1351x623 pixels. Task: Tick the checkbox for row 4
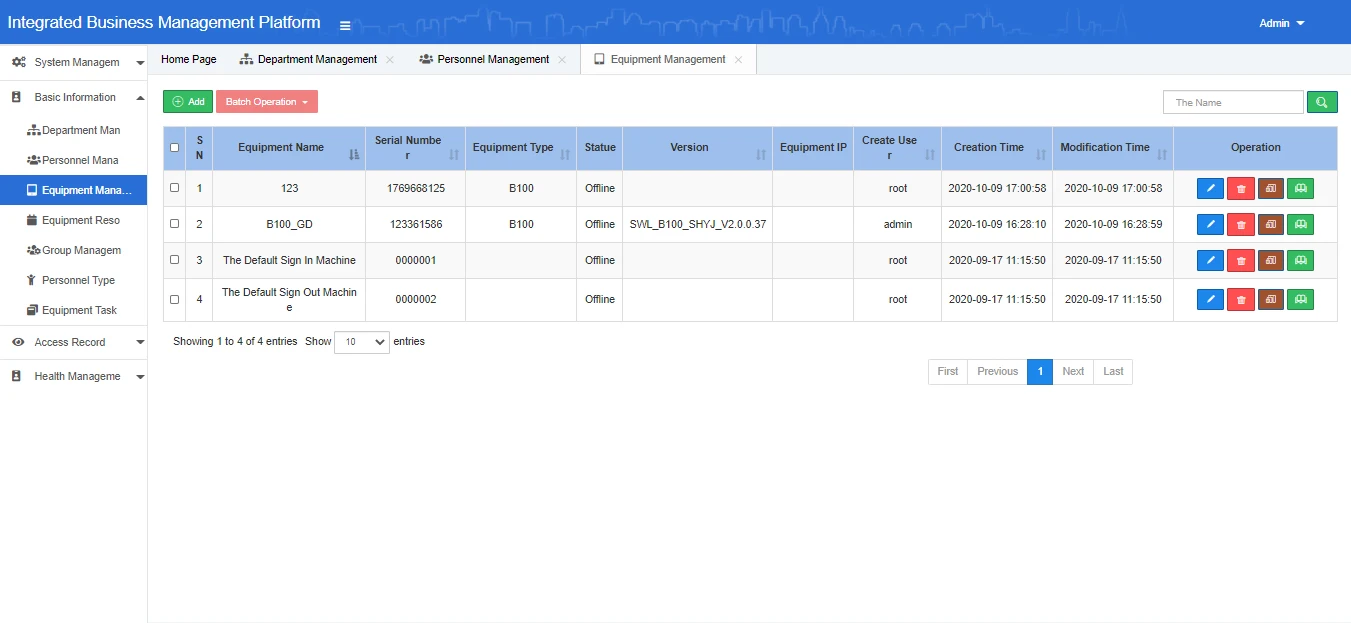[174, 299]
